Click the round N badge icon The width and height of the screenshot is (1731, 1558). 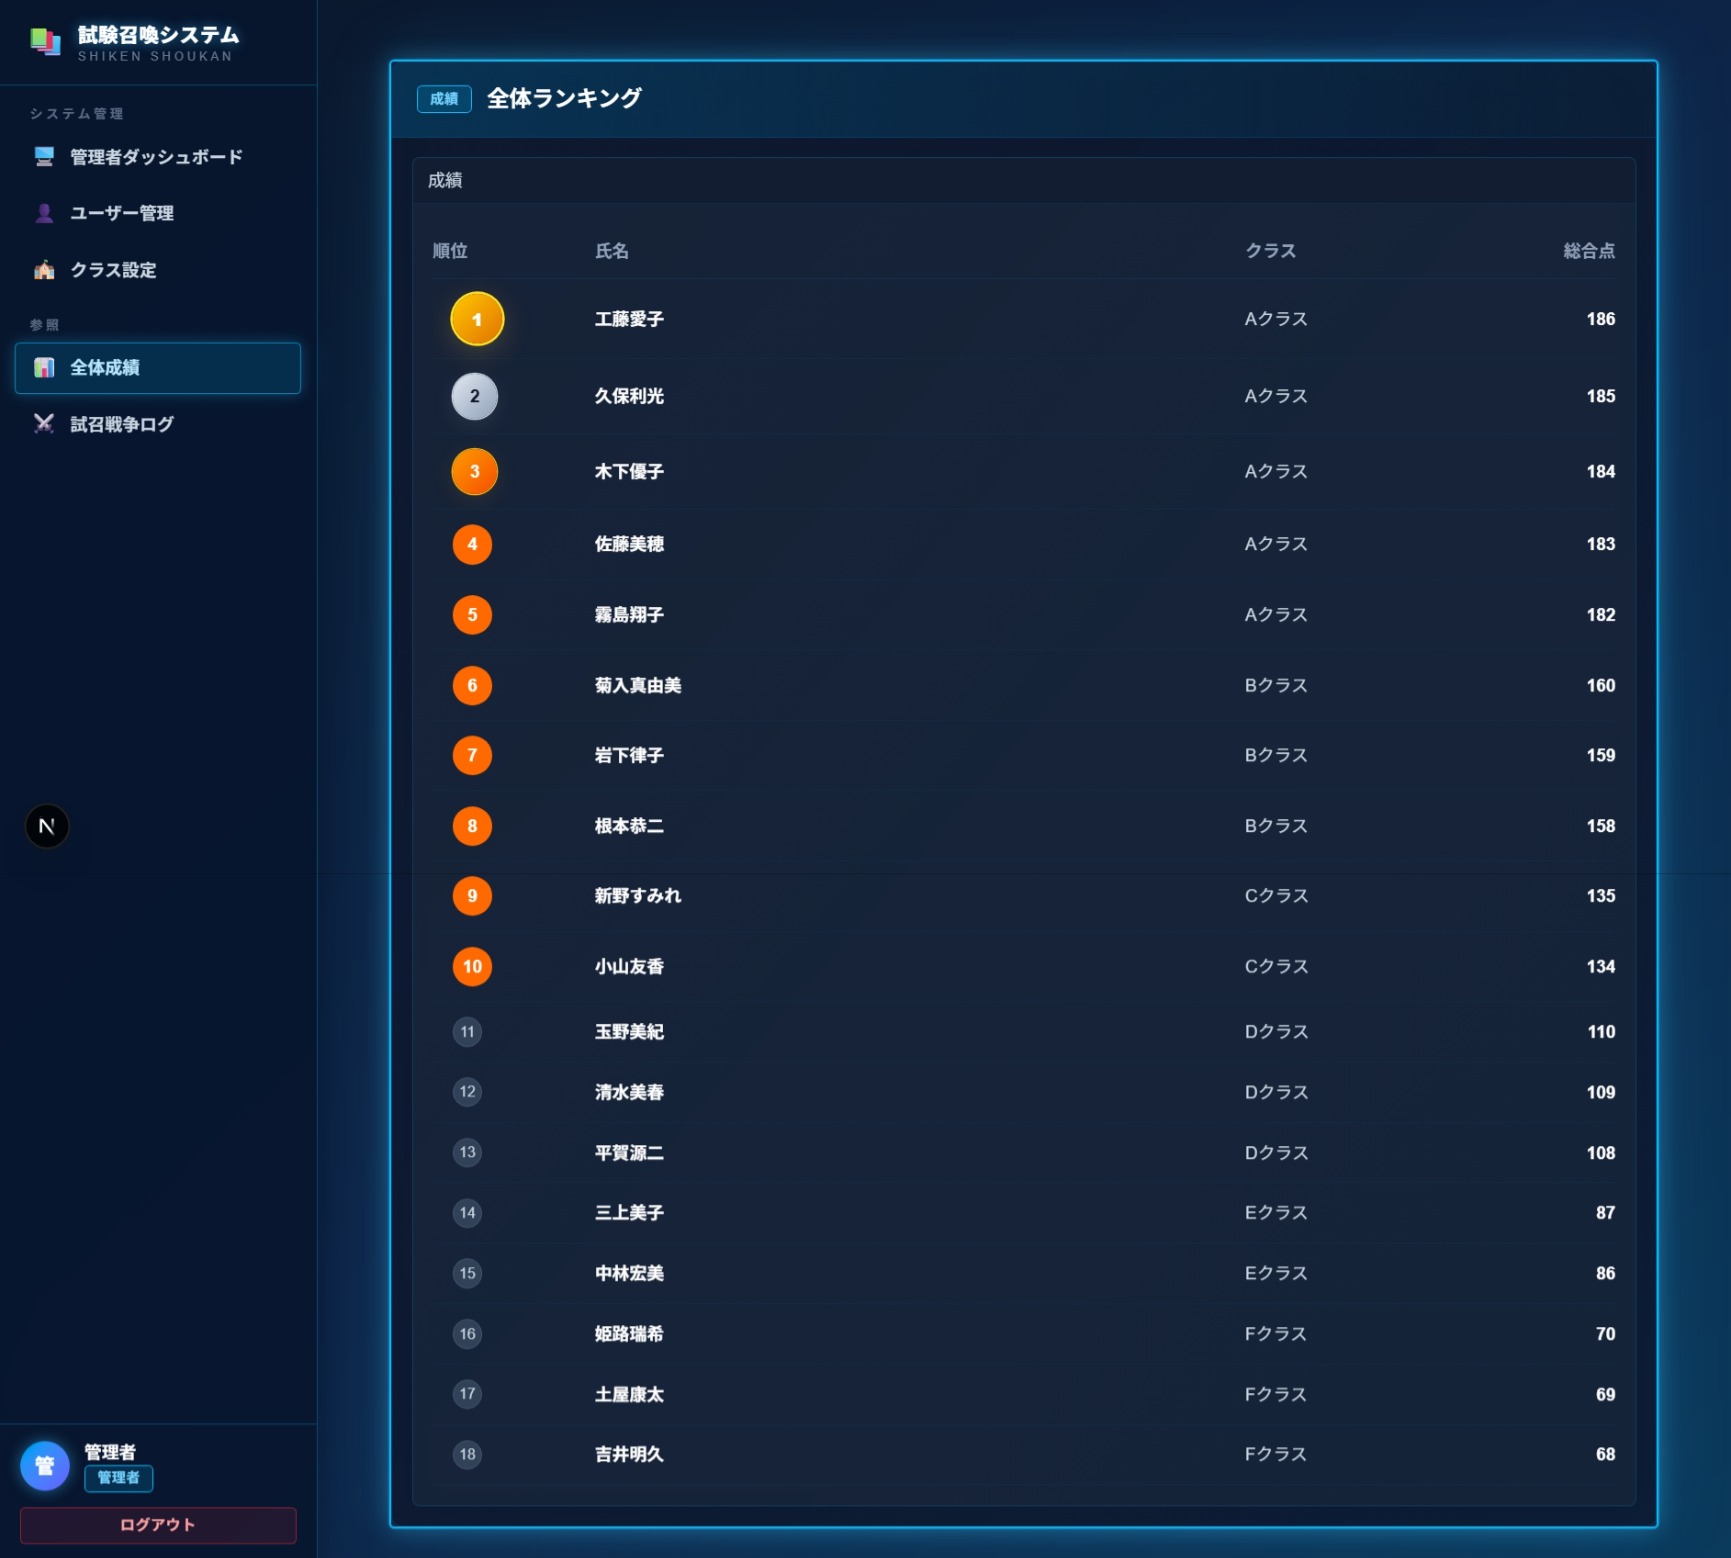coord(47,826)
